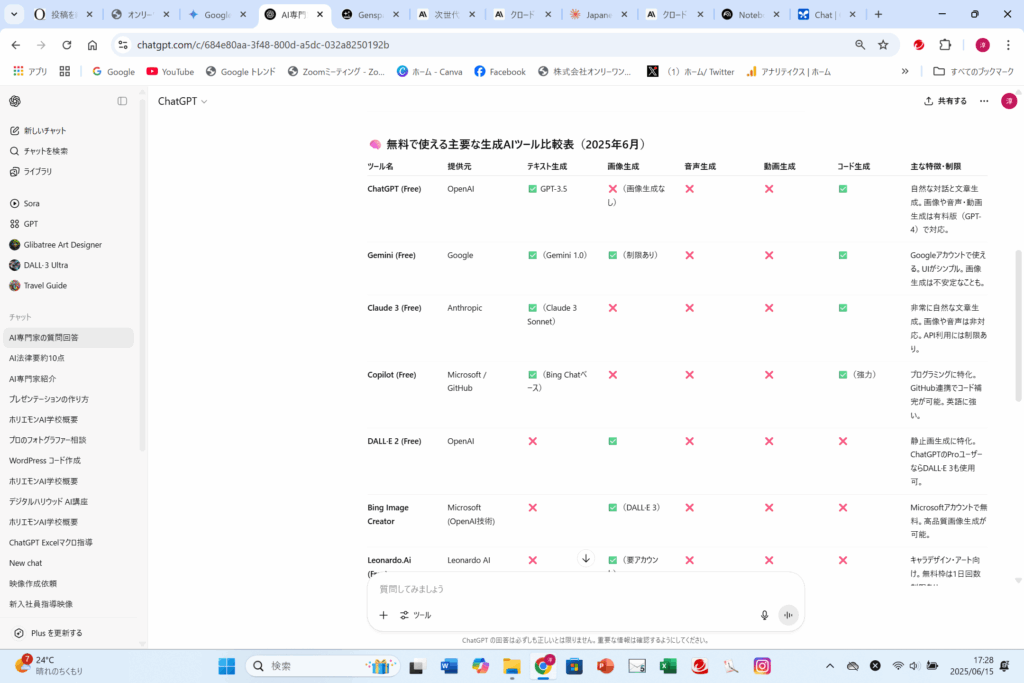Open the browser extensions puzzle icon
Image resolution: width=1024 pixels, height=683 pixels.
click(945, 45)
